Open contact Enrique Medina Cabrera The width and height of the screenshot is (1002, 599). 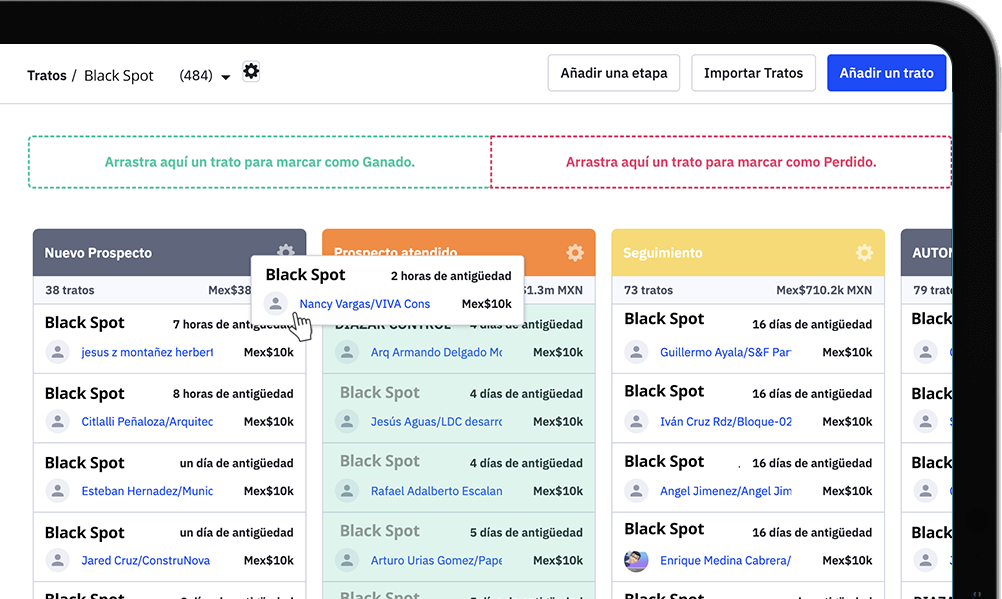725,560
